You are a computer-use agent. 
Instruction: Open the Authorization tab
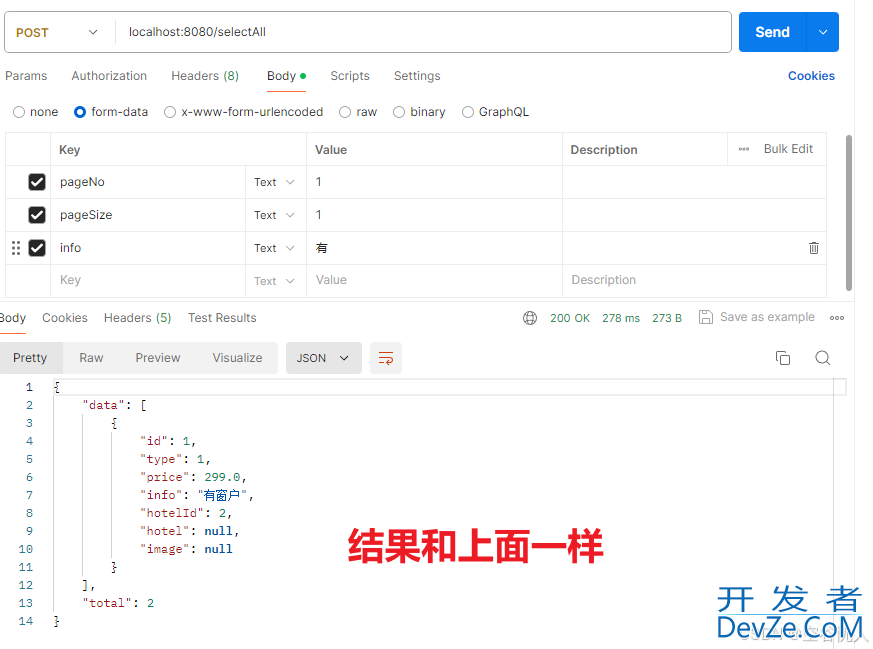click(109, 76)
